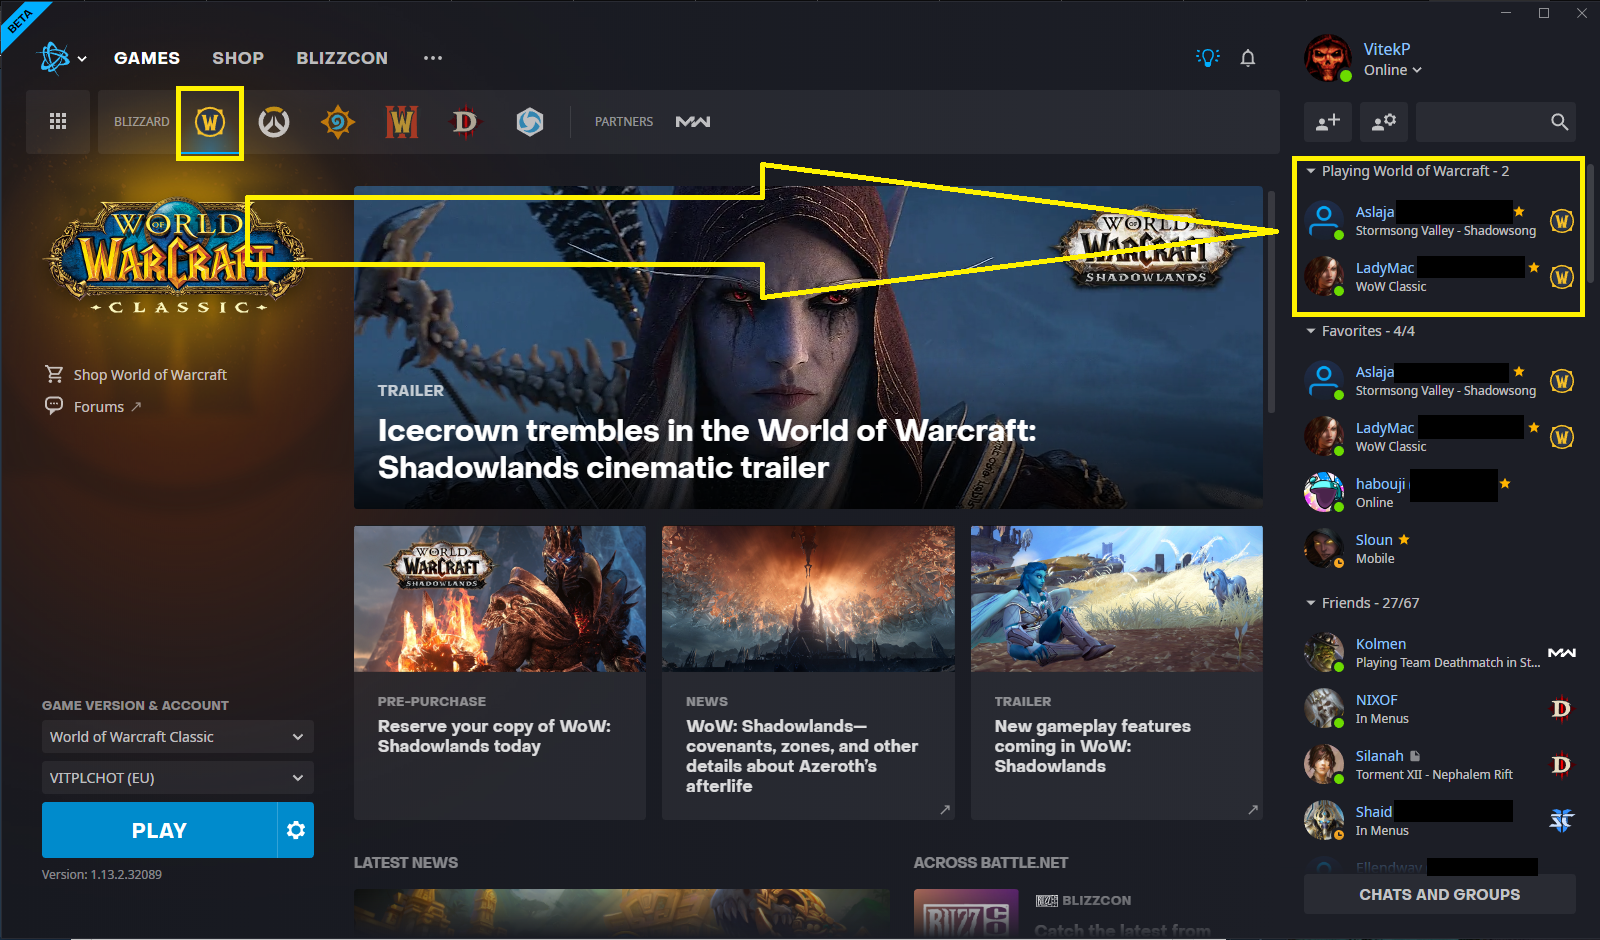The width and height of the screenshot is (1600, 940).
Task: Open the notifications bell
Action: (x=1248, y=58)
